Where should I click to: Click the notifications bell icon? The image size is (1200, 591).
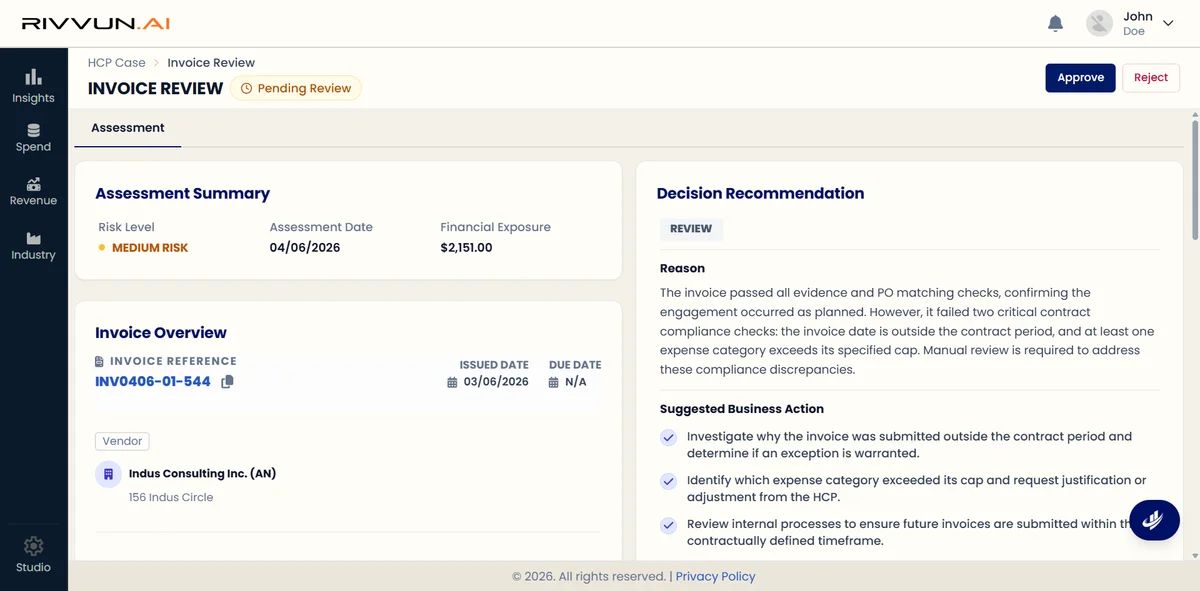1055,23
